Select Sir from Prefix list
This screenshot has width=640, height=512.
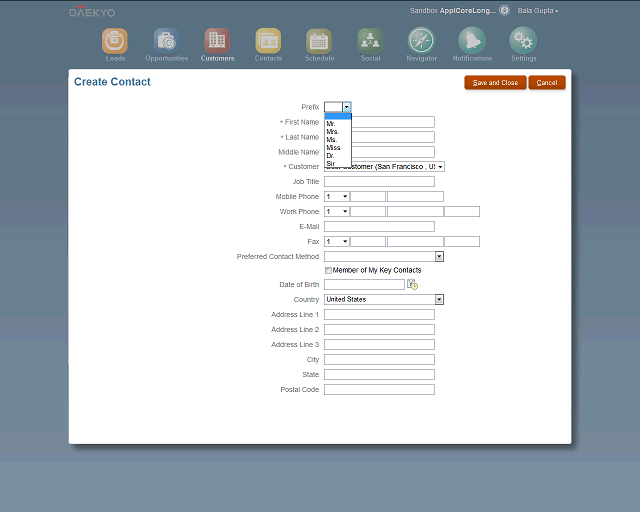point(338,163)
